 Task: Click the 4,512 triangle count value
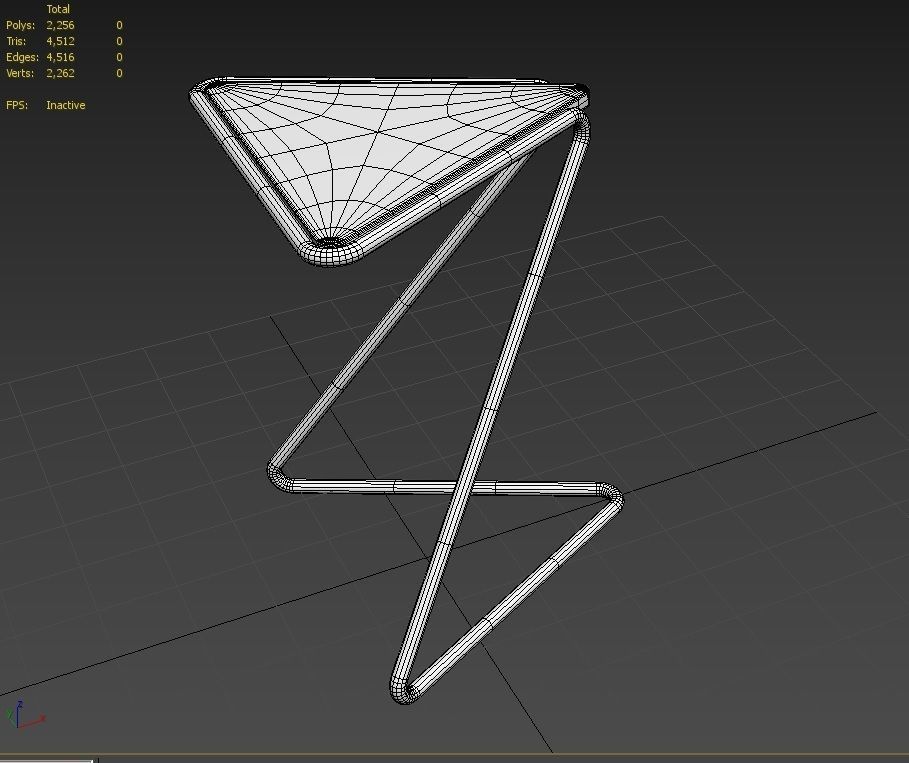[x=60, y=41]
